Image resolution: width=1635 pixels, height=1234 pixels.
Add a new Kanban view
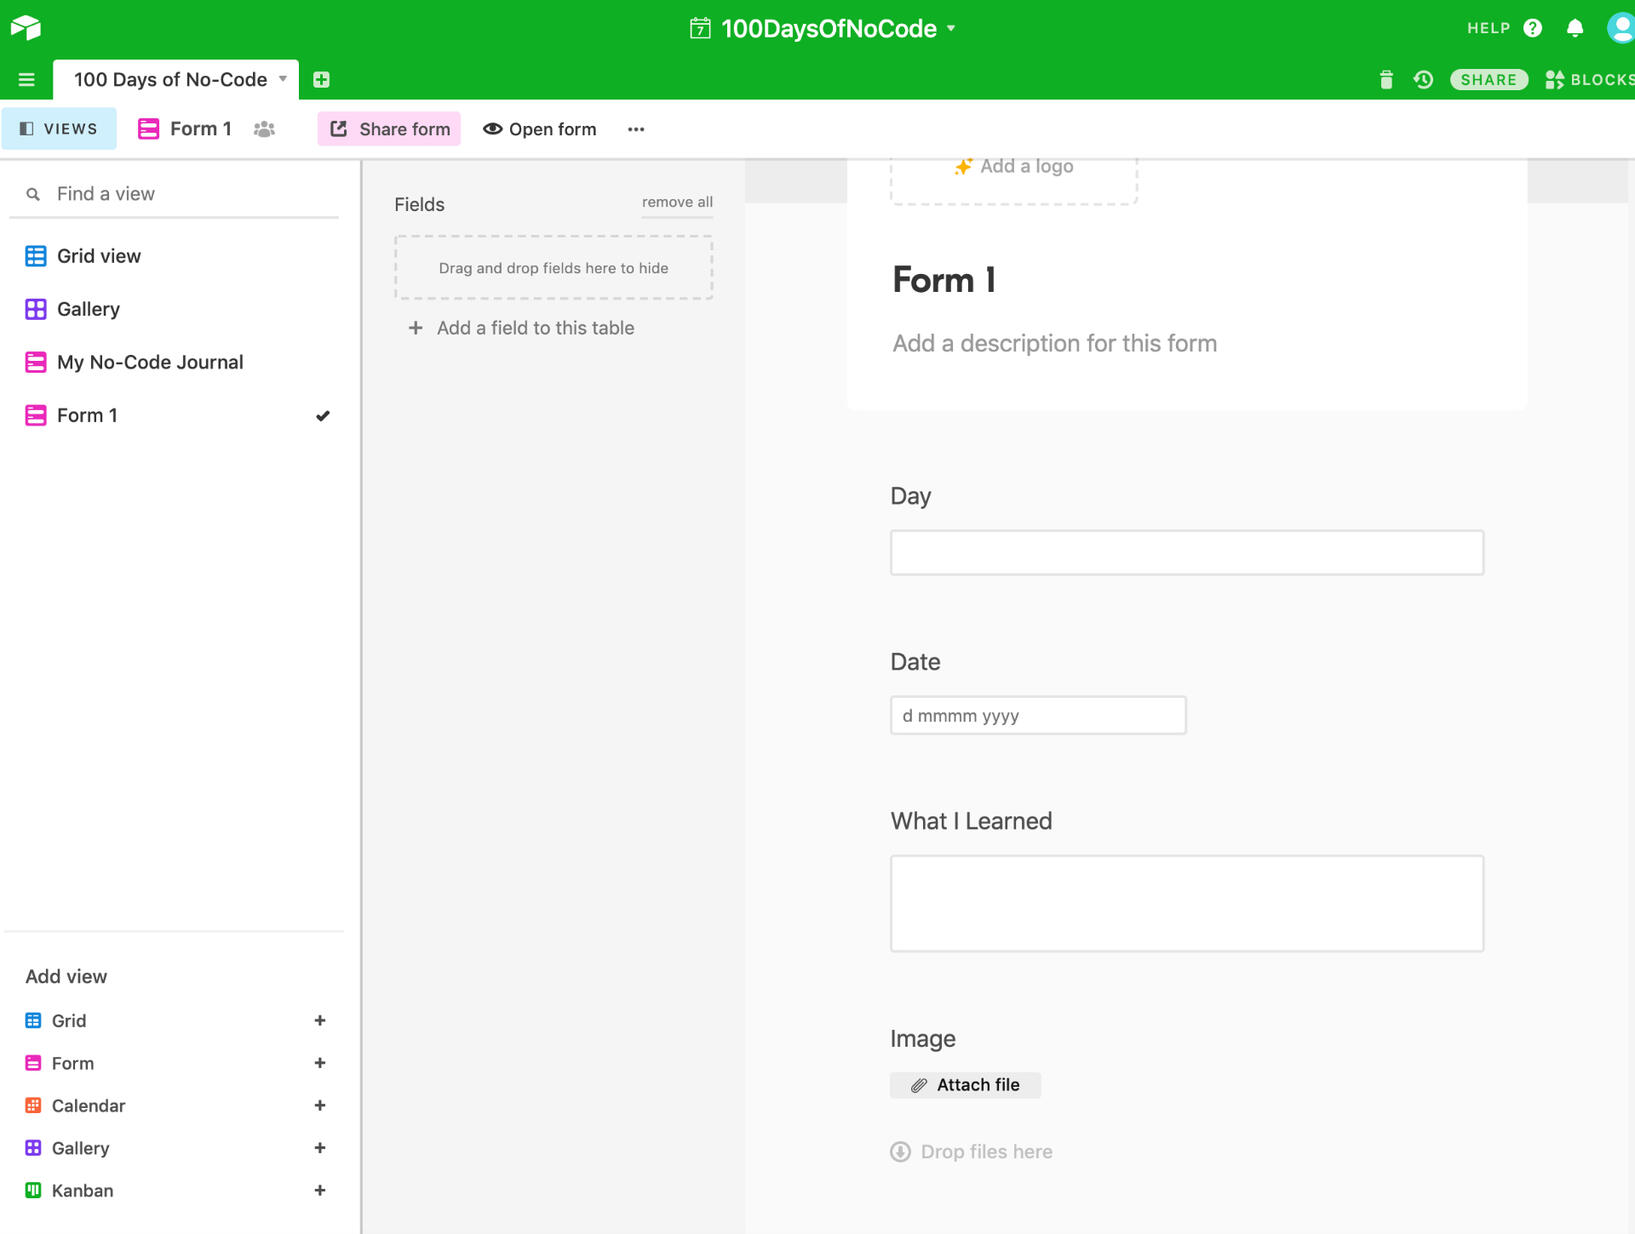click(x=319, y=1190)
